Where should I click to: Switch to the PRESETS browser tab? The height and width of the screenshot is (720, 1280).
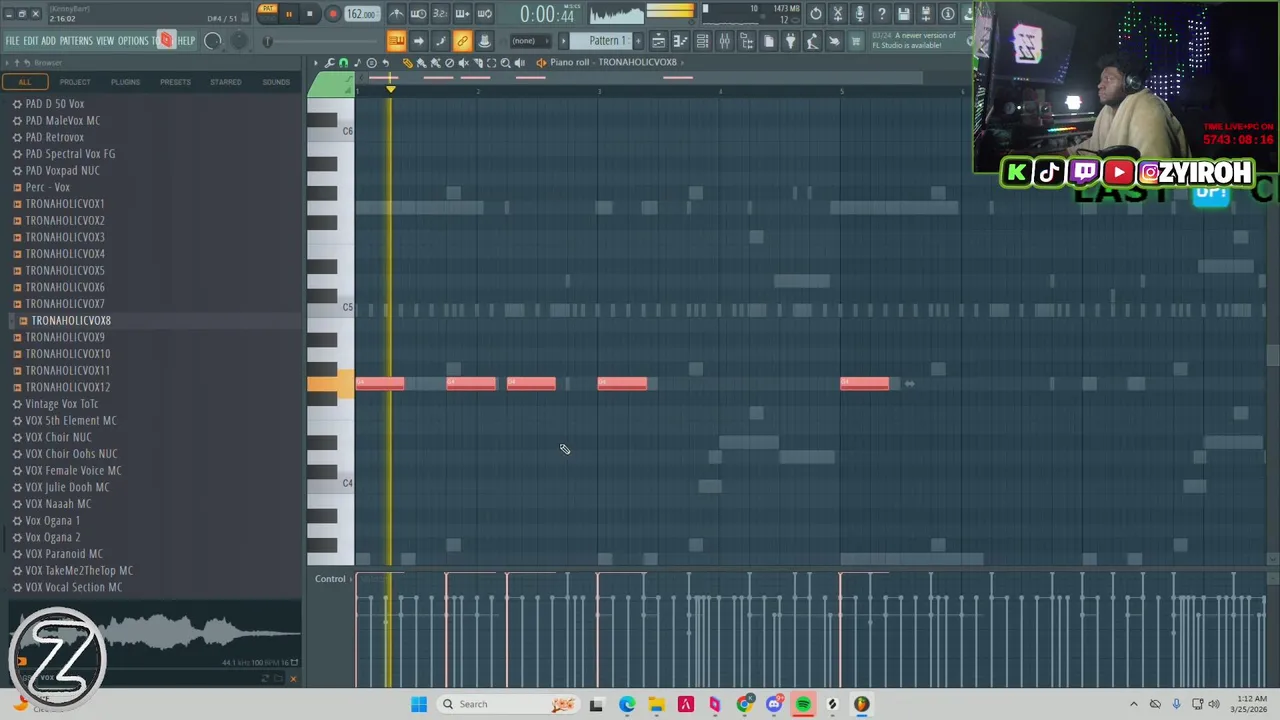click(x=175, y=82)
